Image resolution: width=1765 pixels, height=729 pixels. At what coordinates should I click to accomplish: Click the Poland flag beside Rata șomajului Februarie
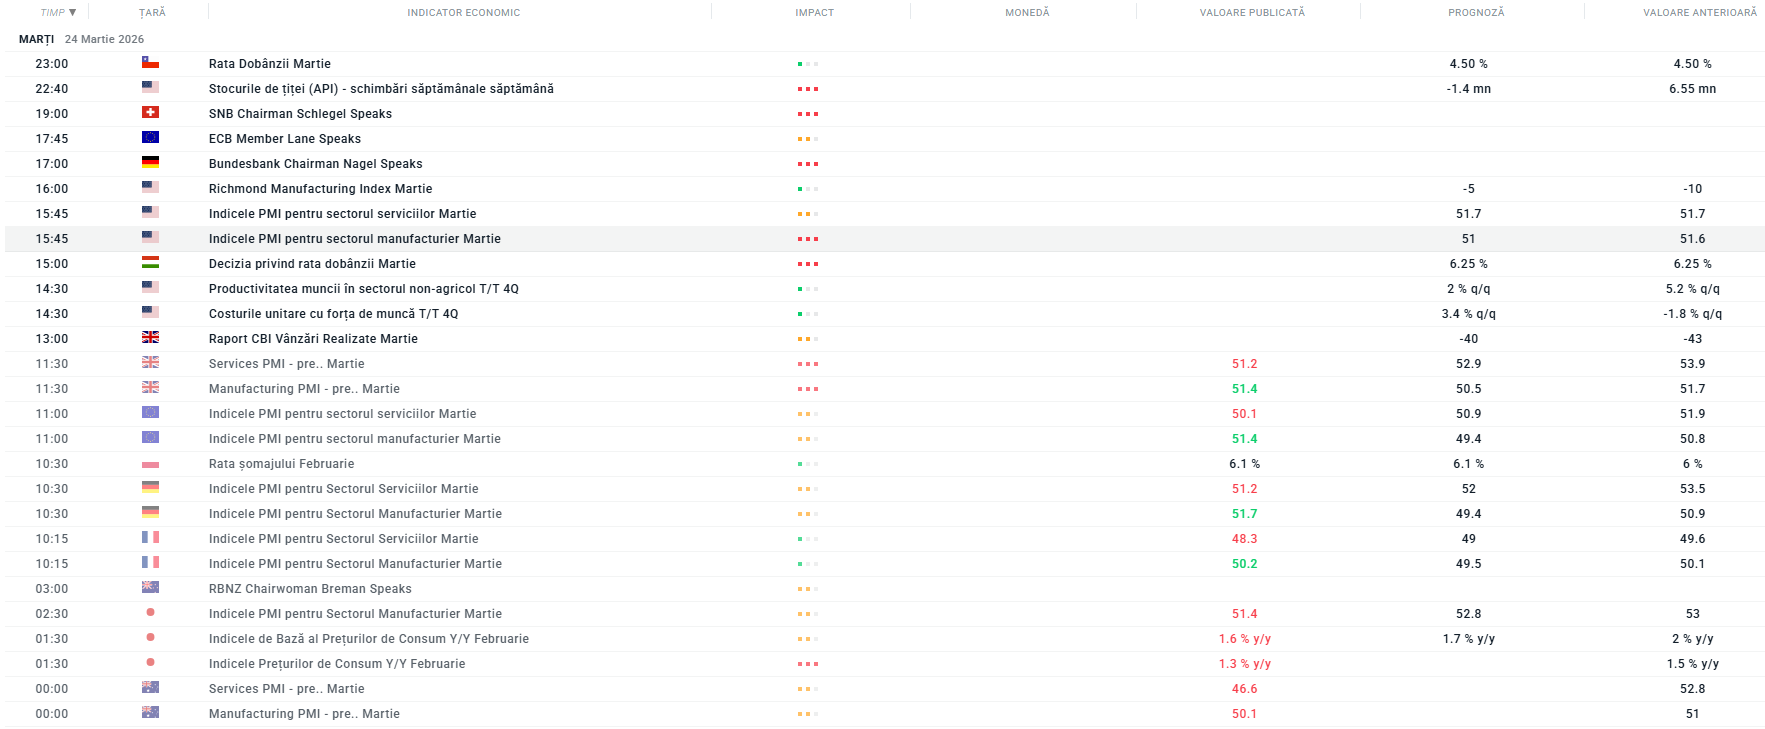150,464
